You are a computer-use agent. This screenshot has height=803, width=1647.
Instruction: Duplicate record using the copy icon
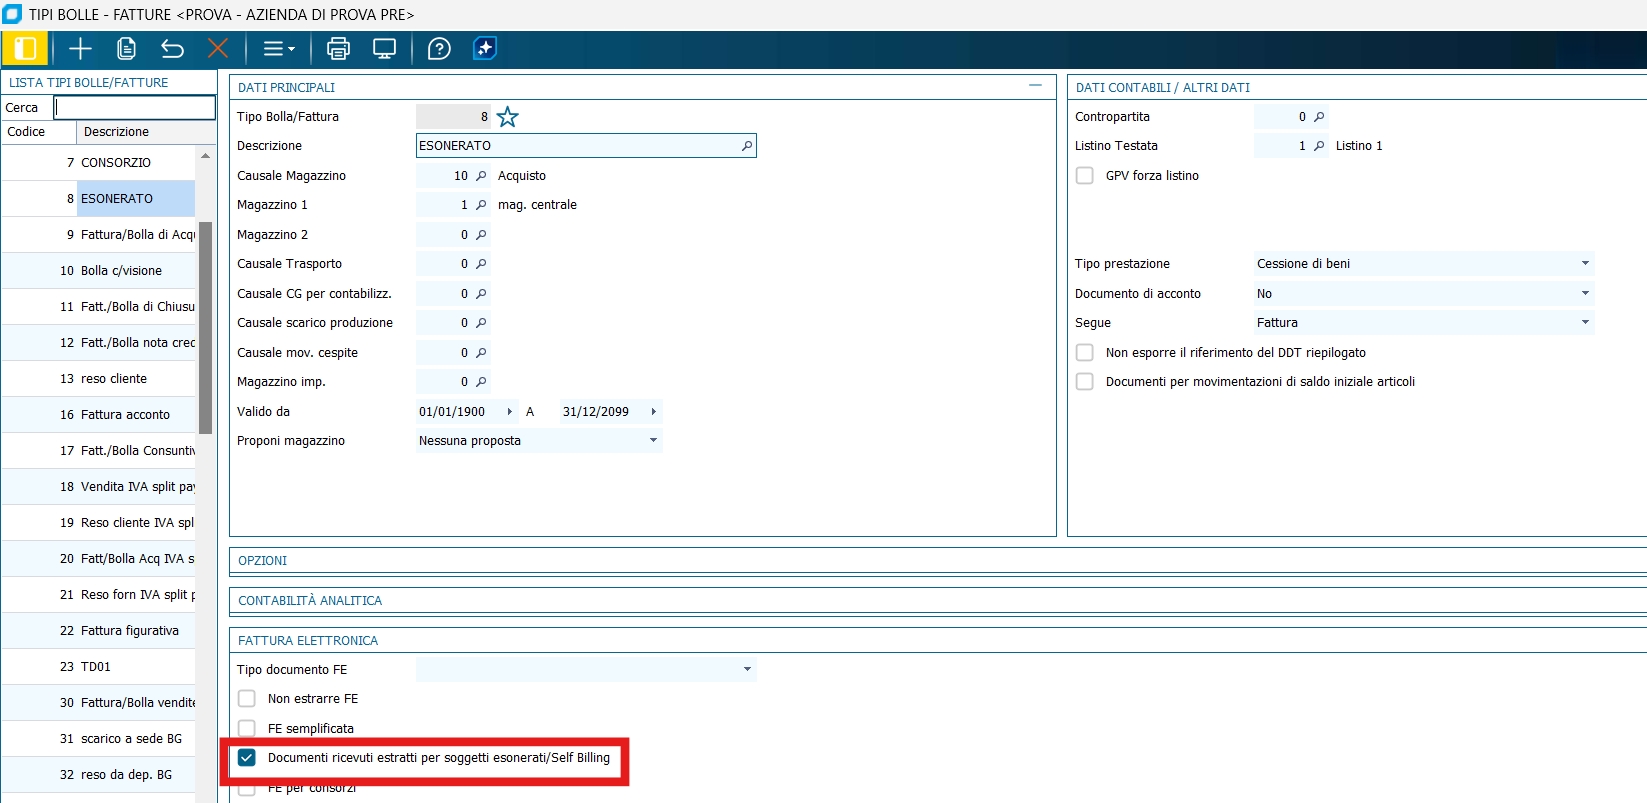(126, 49)
